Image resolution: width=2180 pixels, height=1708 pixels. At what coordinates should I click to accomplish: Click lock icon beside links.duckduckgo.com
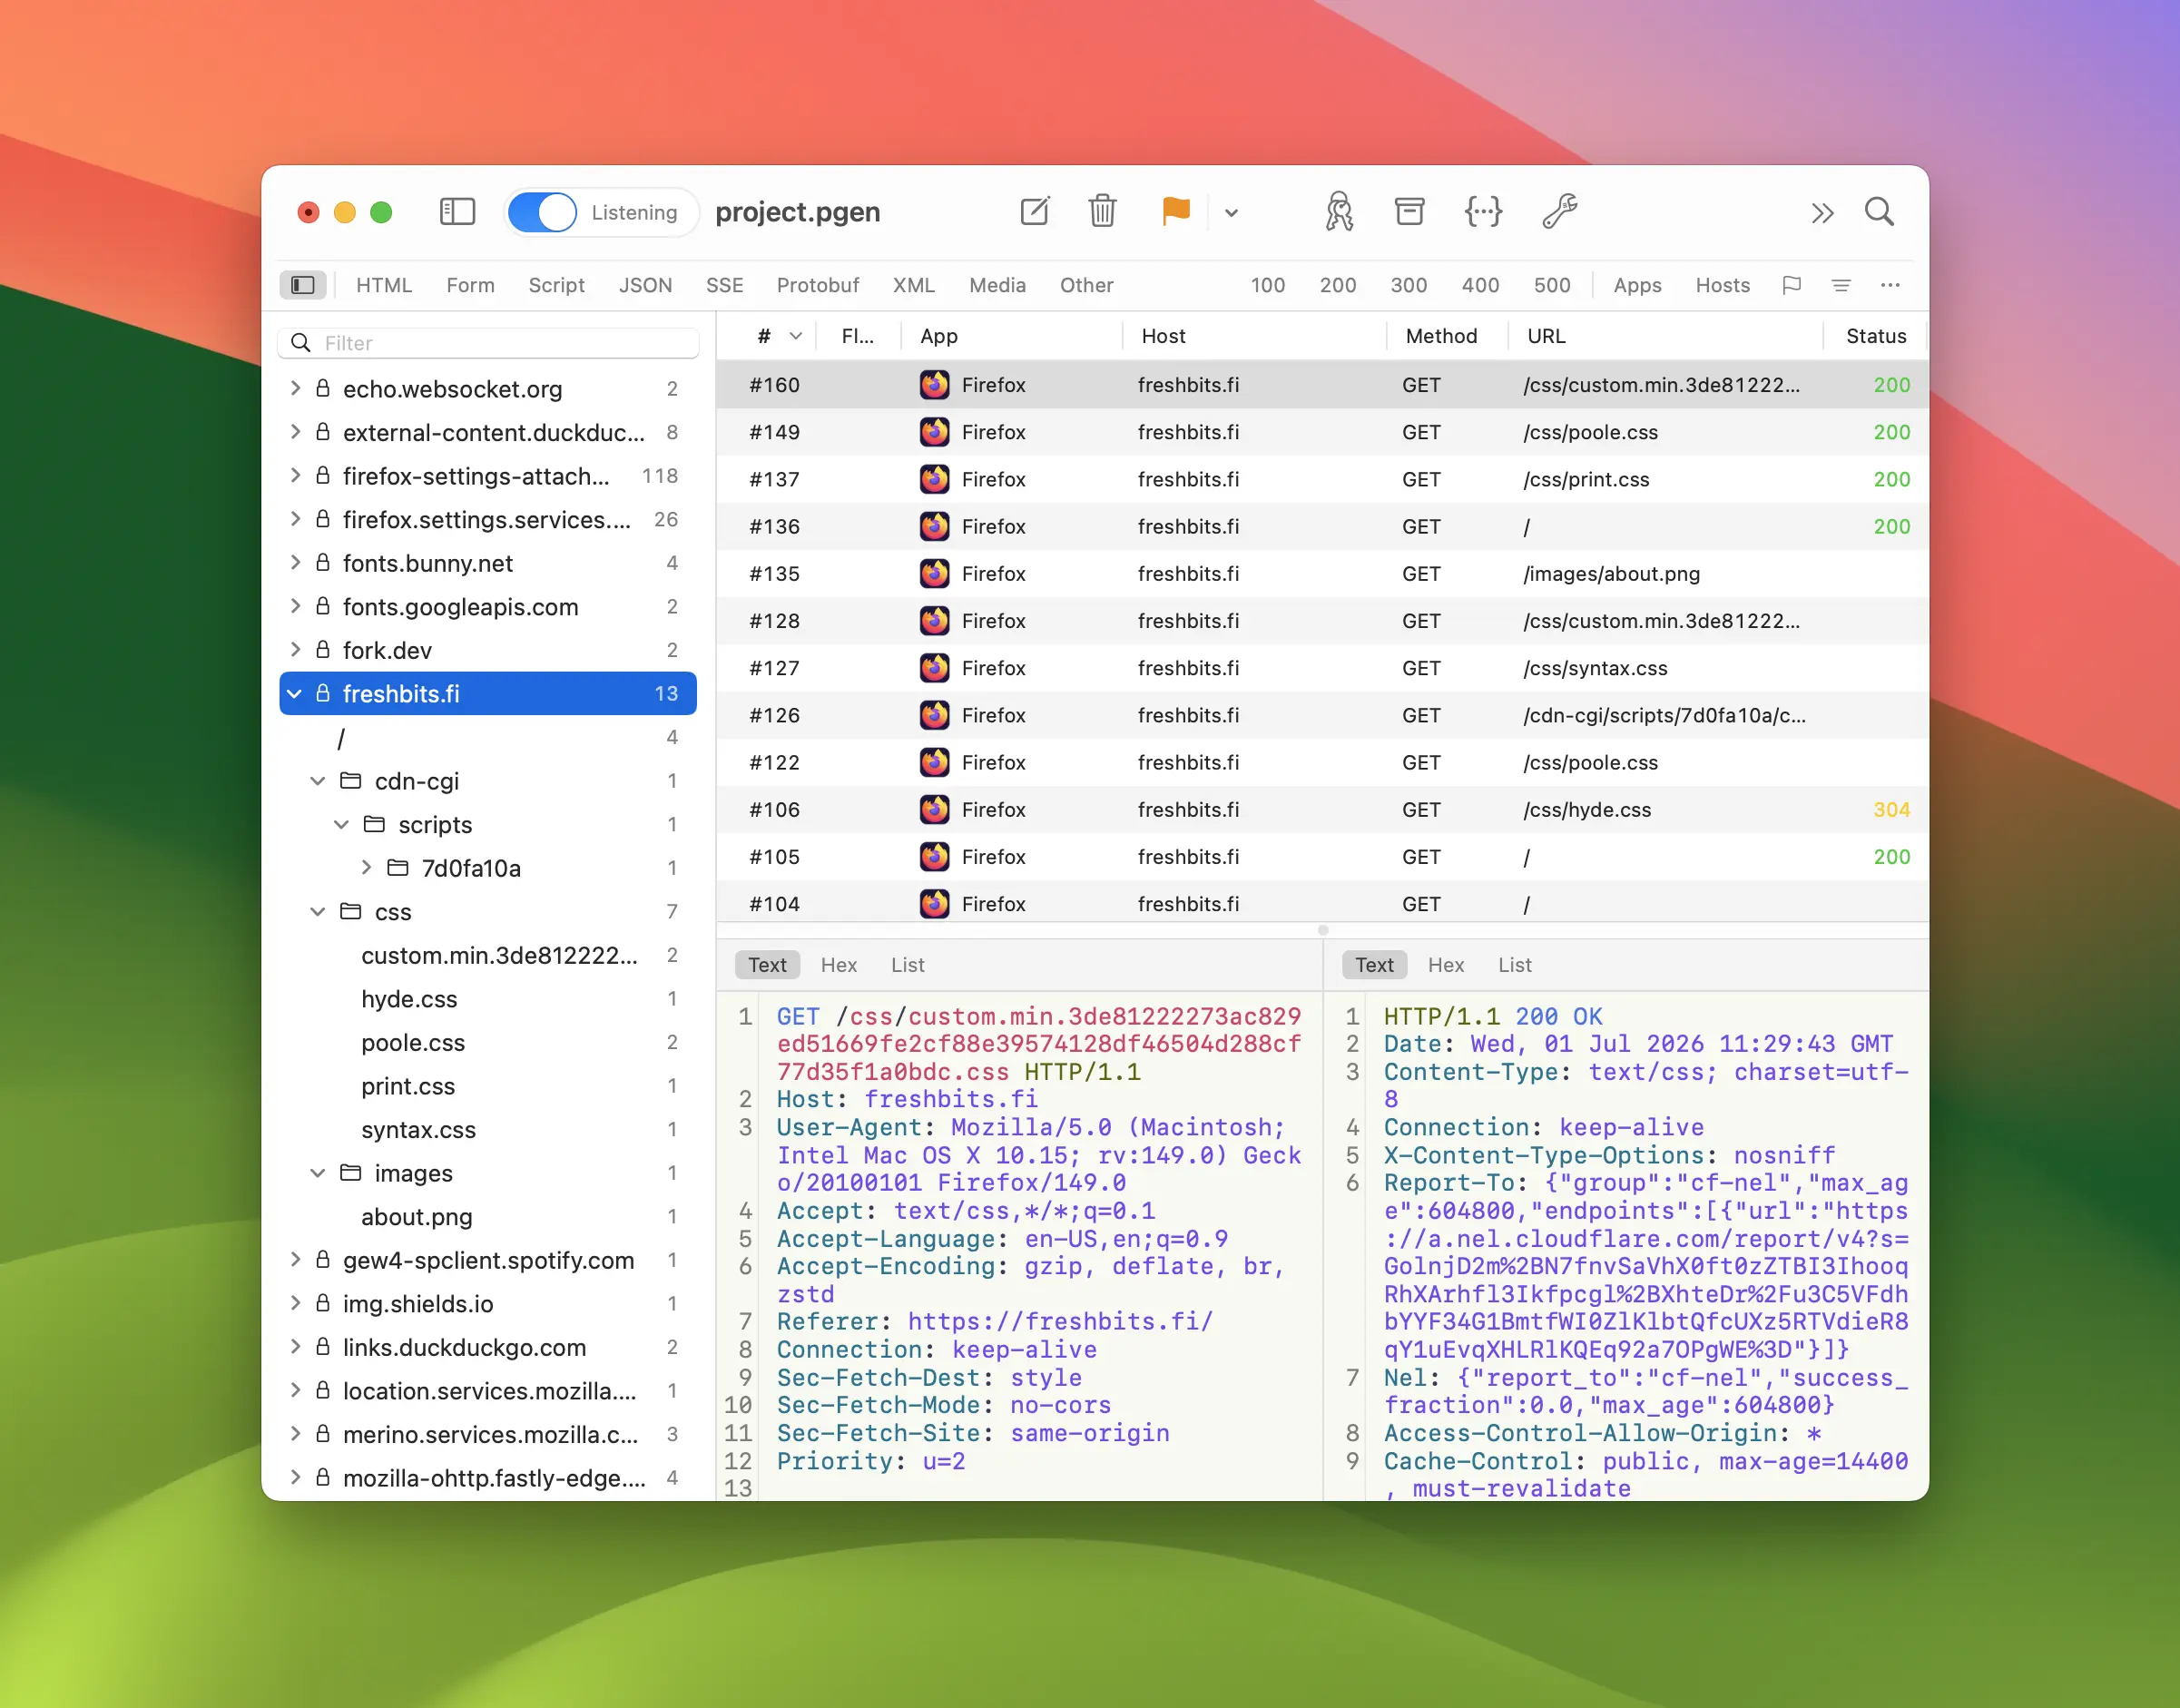coord(323,1347)
